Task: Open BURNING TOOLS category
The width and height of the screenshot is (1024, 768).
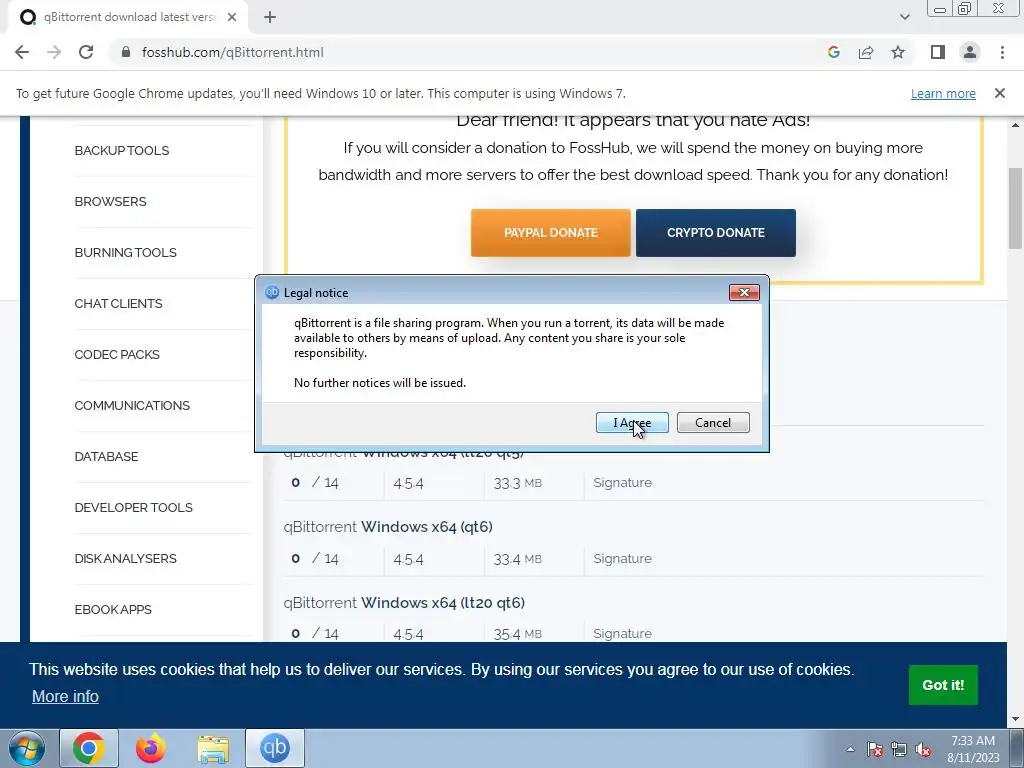Action: pyautogui.click(x=125, y=252)
